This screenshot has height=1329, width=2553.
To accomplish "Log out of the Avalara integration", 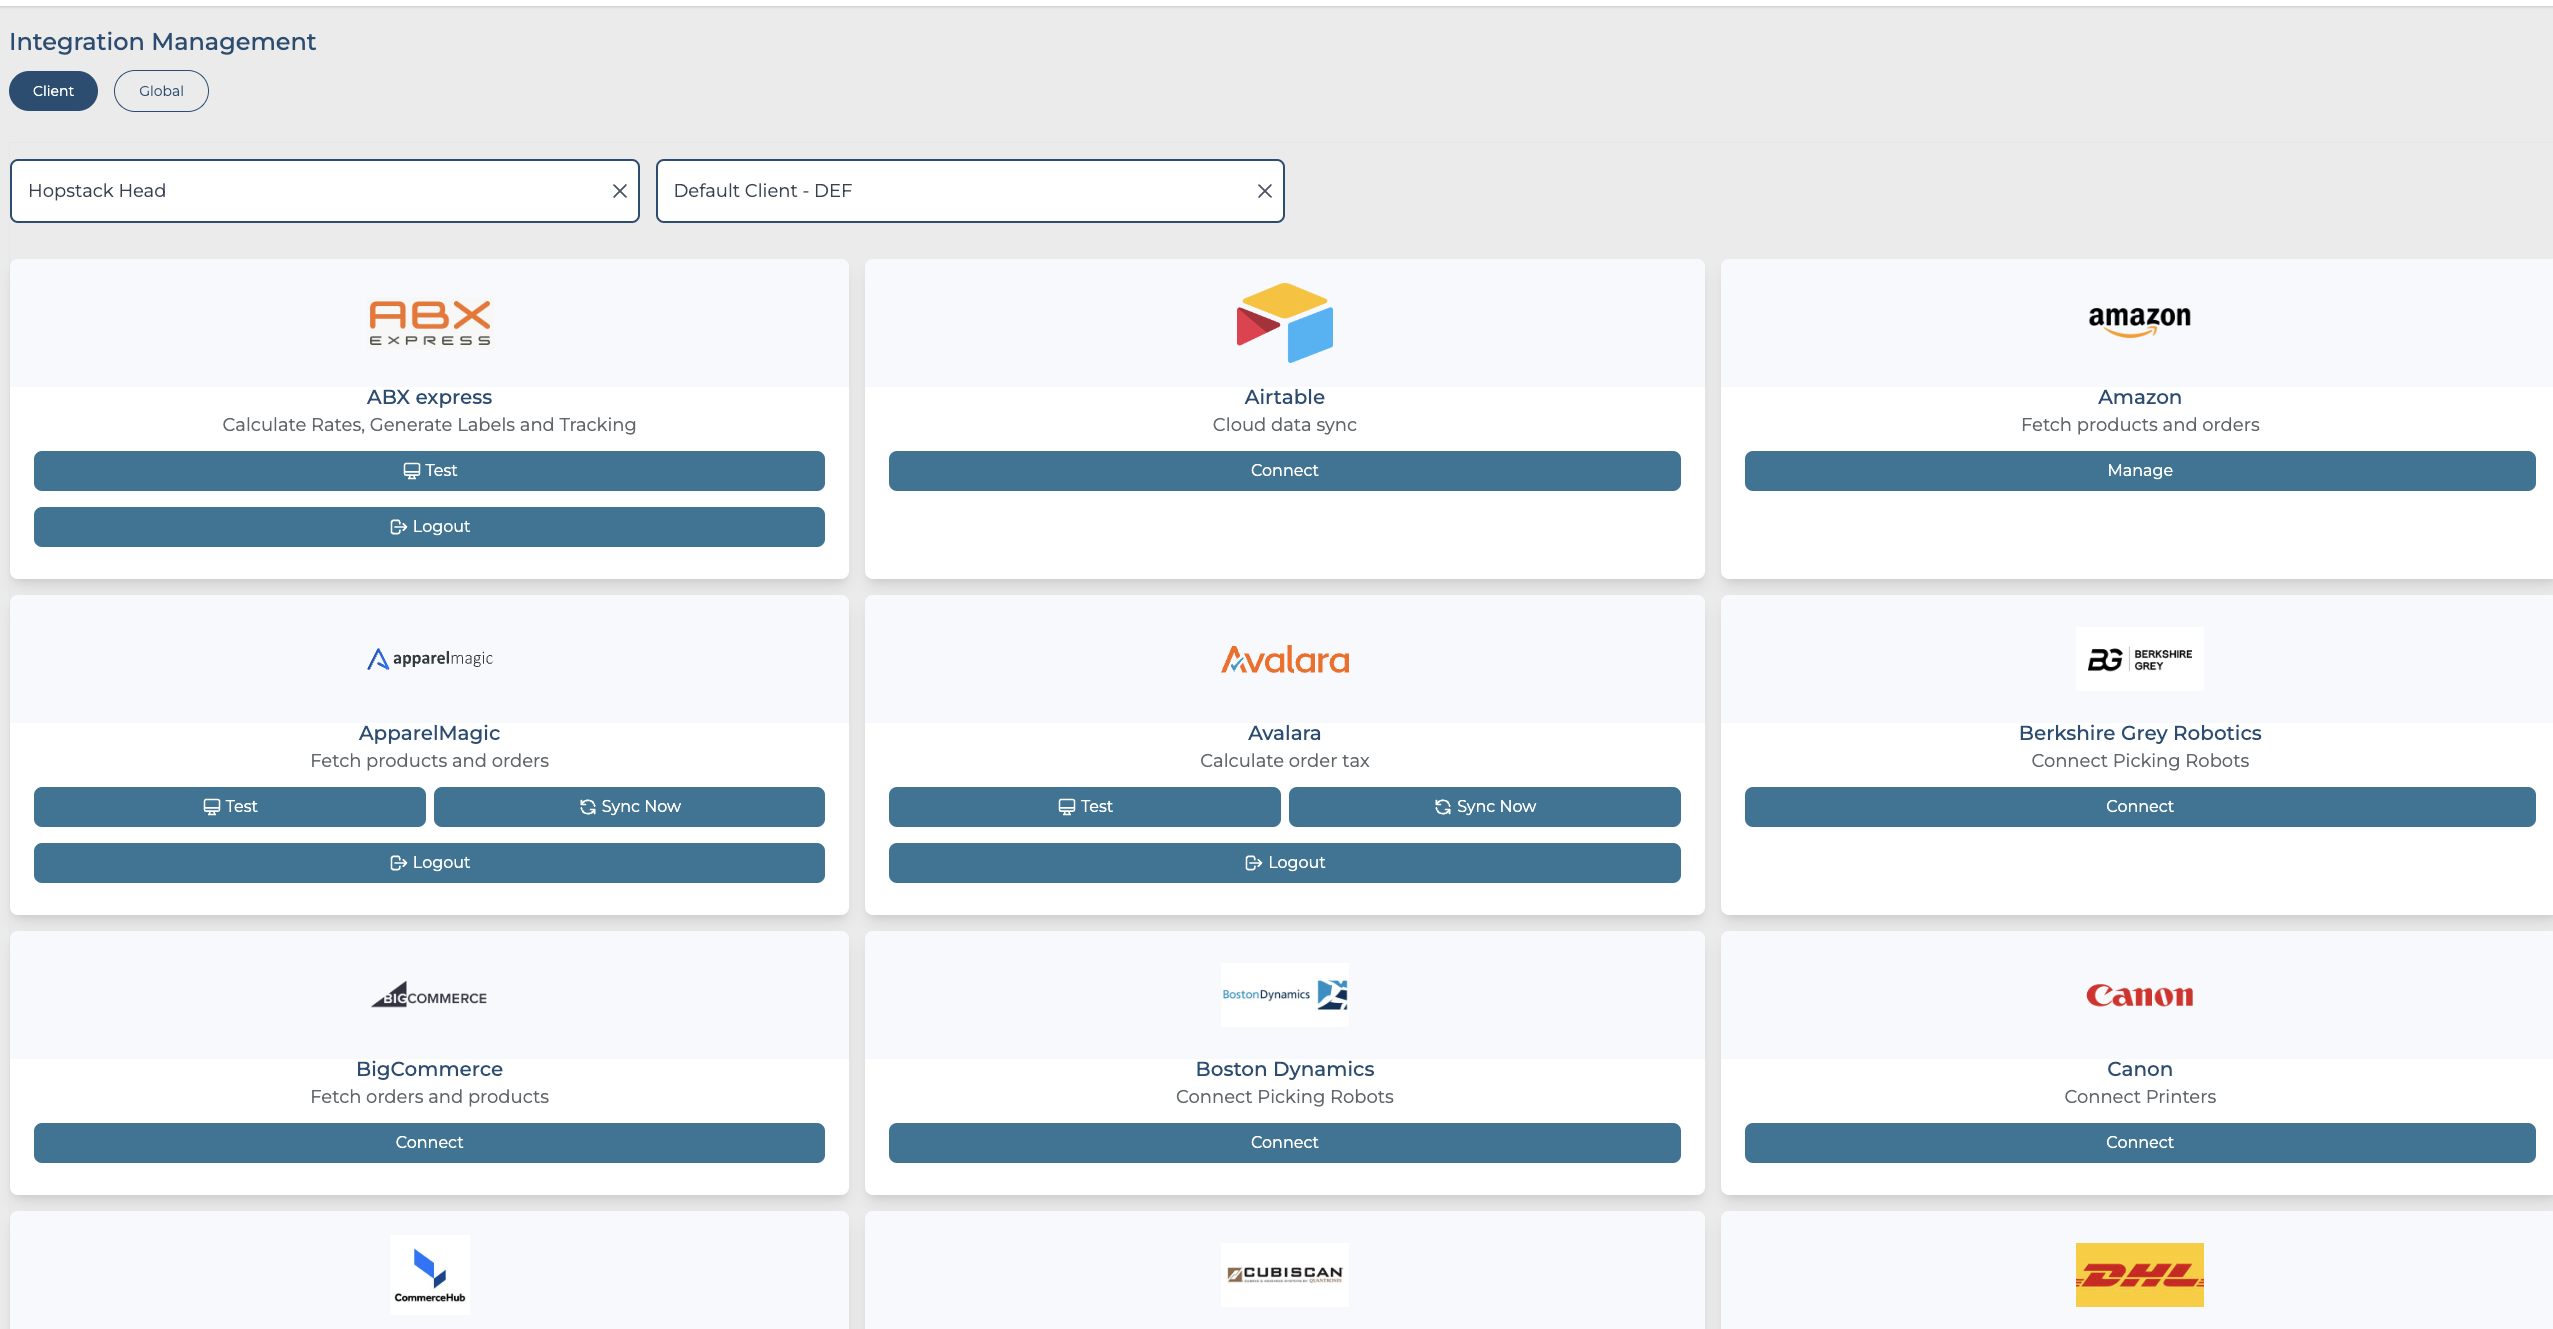I will tap(1284, 863).
